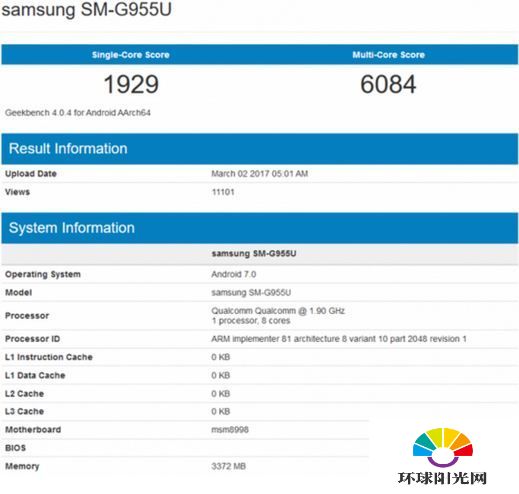Viewport: 519px width, 494px height.
Task: Click the 'Upload Date' label
Action: (x=31, y=174)
